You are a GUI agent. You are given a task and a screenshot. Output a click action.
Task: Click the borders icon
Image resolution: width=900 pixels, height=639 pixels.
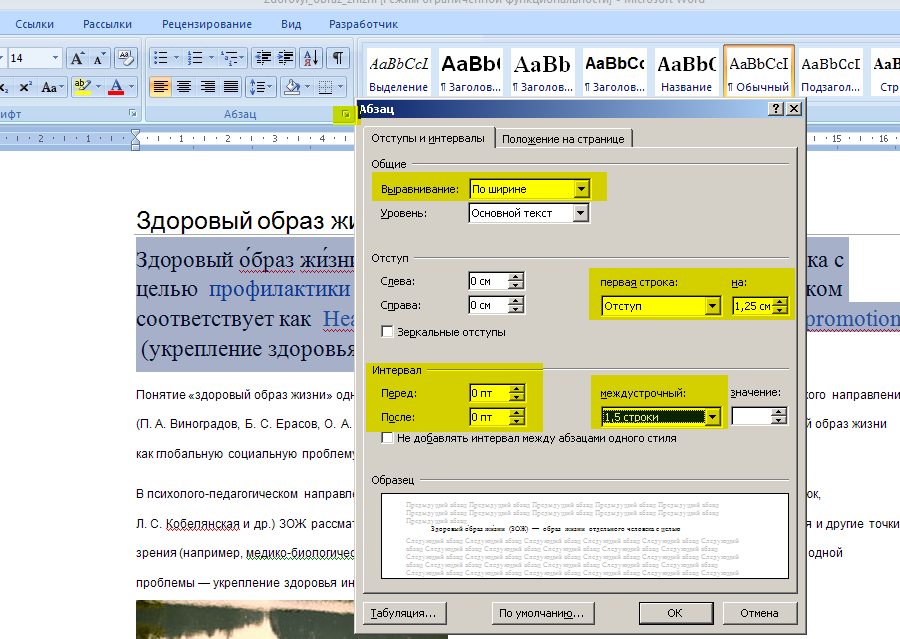(325, 87)
